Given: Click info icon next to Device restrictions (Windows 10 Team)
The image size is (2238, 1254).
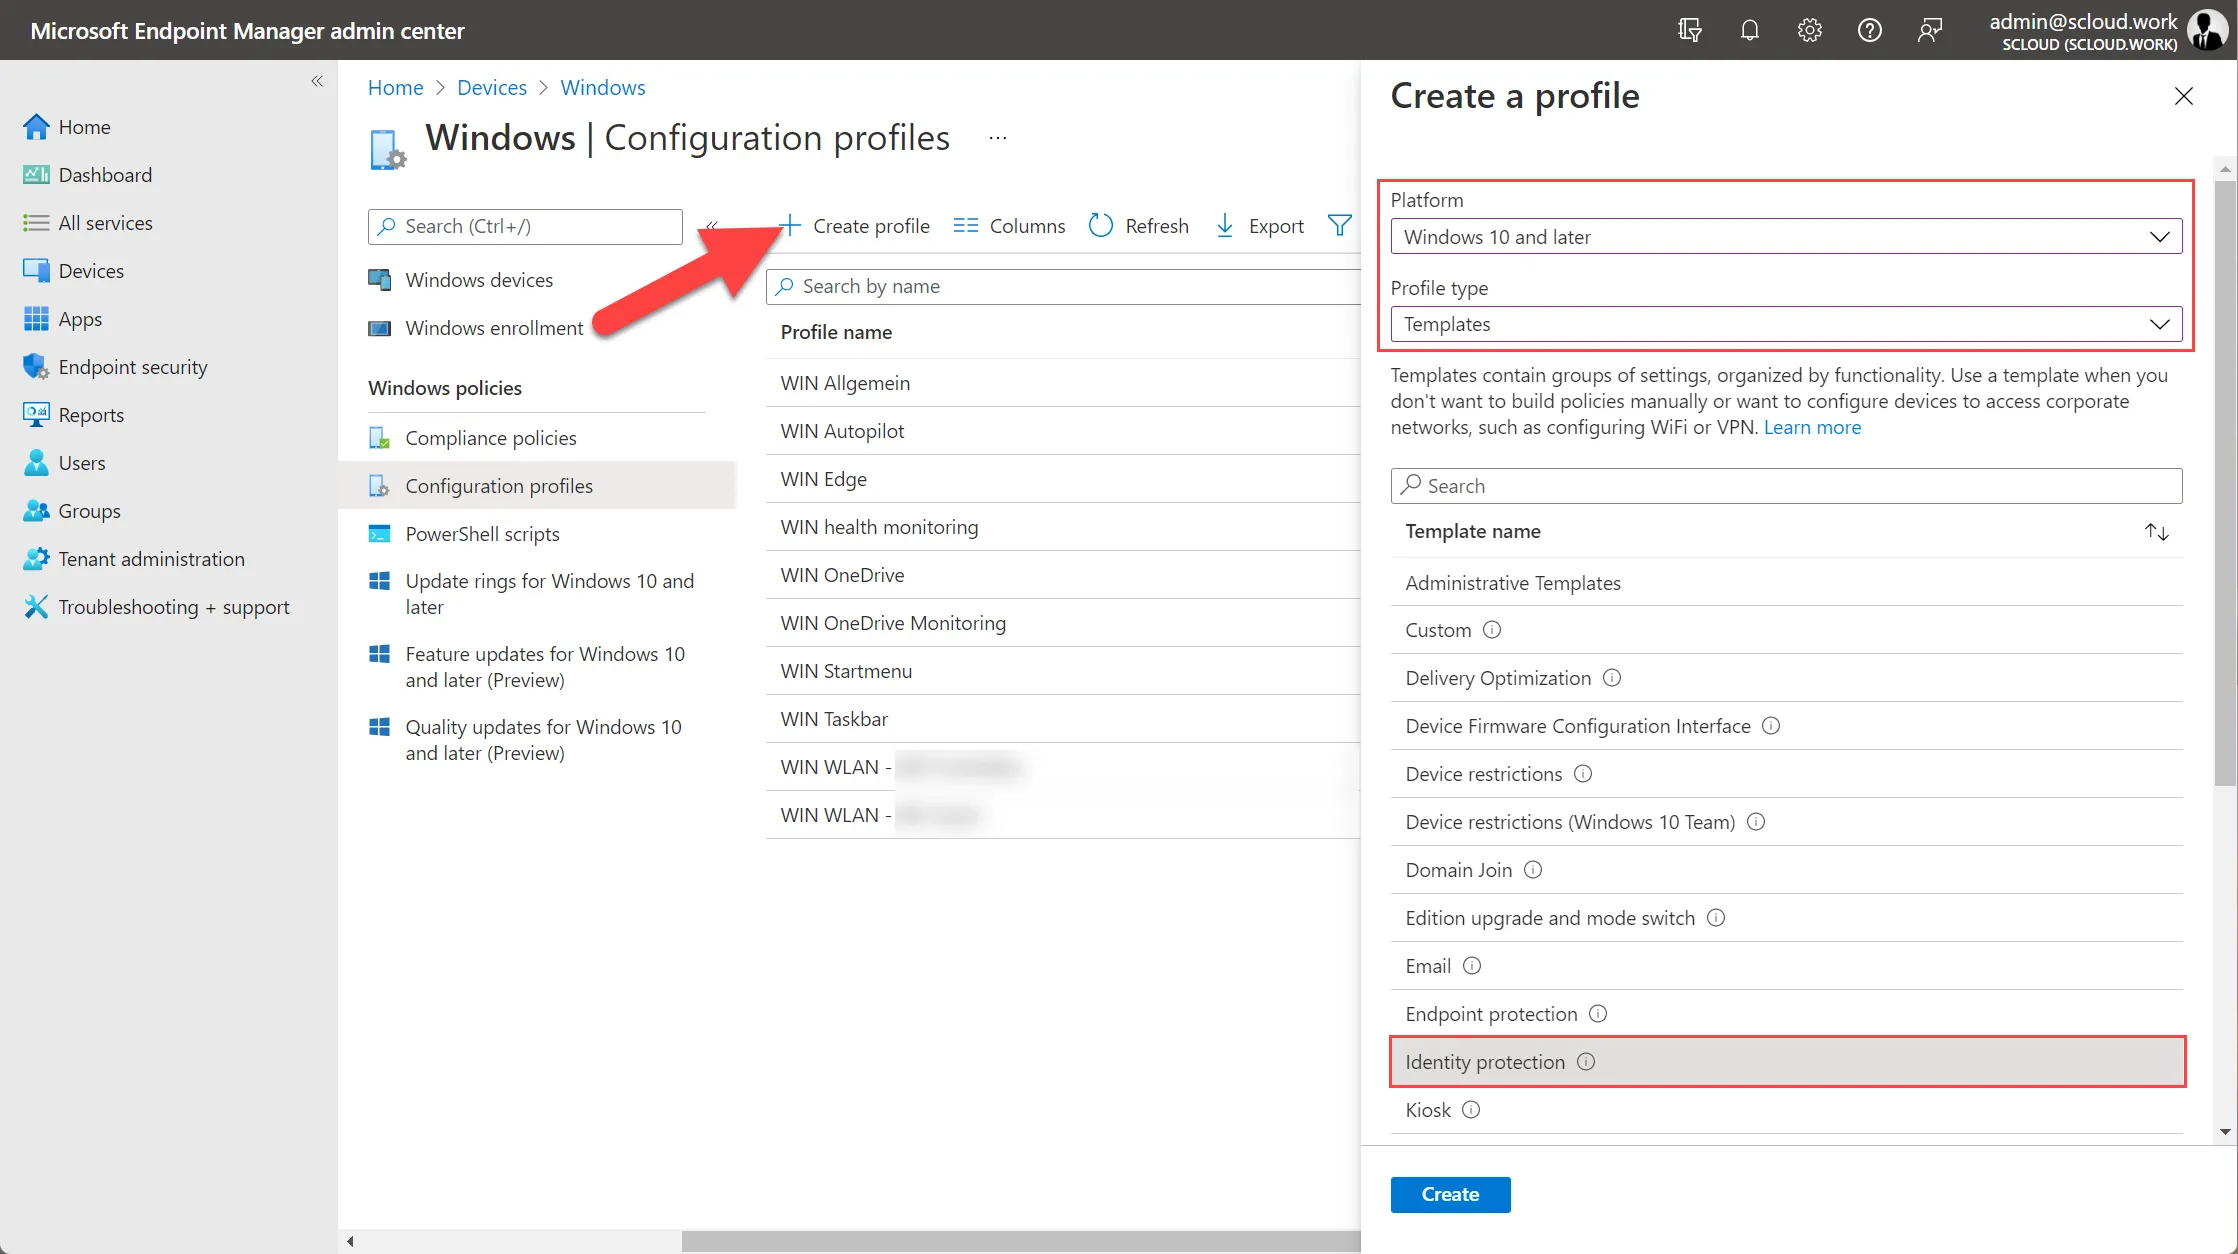Looking at the screenshot, I should coord(1756,822).
